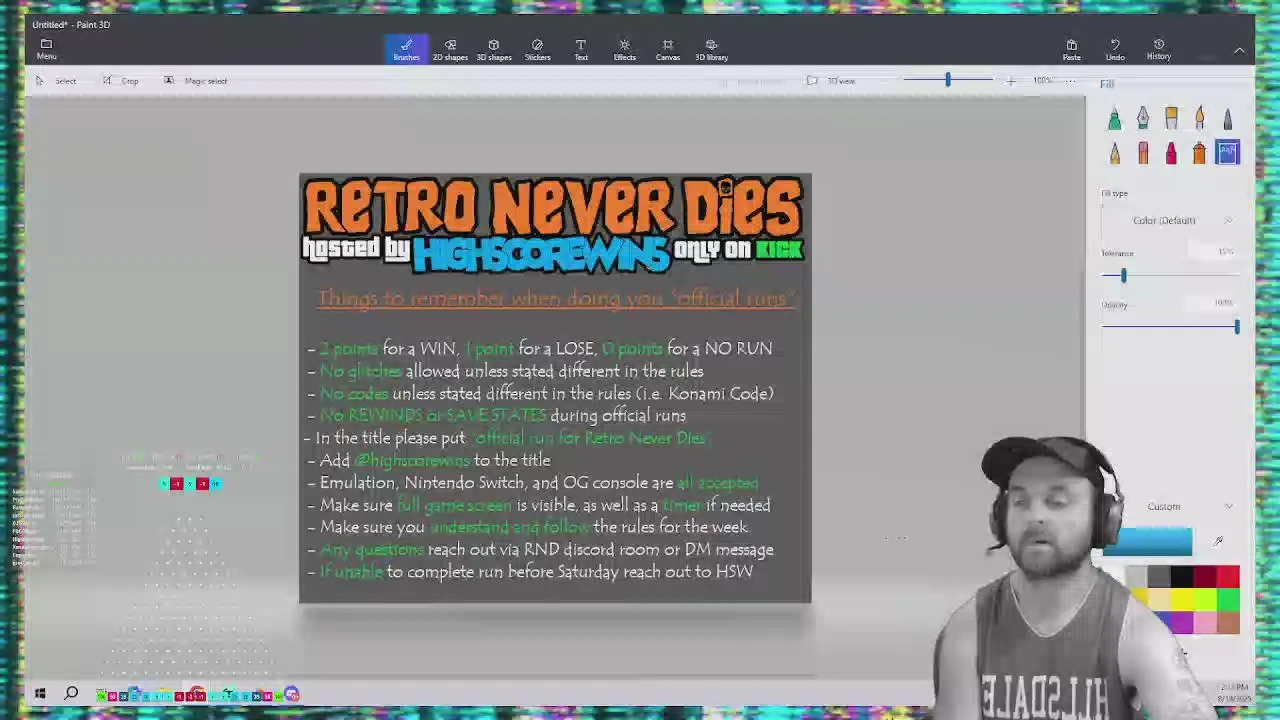1280x720 pixels.
Task: Choose the brown color swatch
Action: point(1228,622)
